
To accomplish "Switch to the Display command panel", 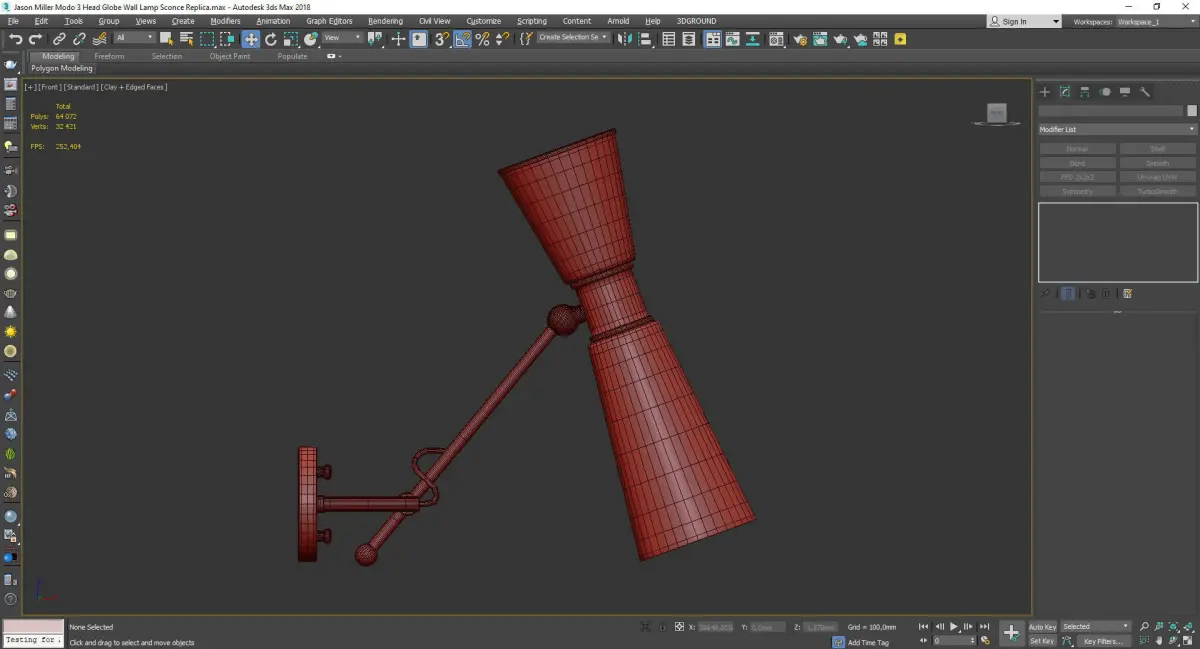I will tap(1125, 92).
